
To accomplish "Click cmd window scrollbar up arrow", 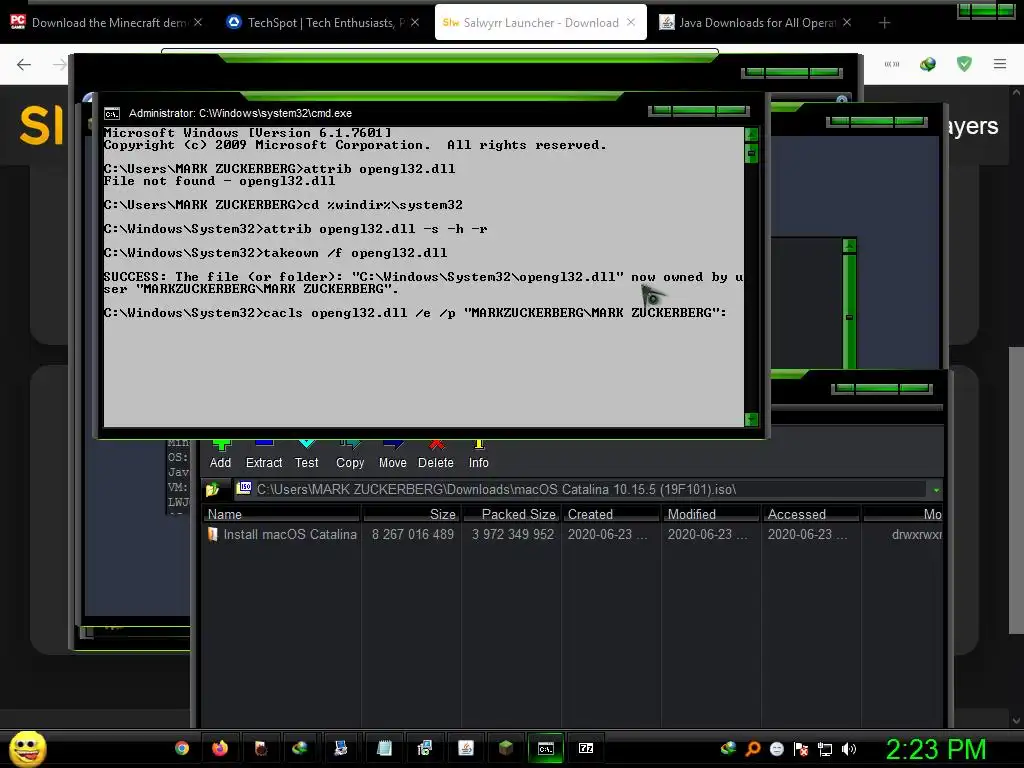I will tap(751, 135).
